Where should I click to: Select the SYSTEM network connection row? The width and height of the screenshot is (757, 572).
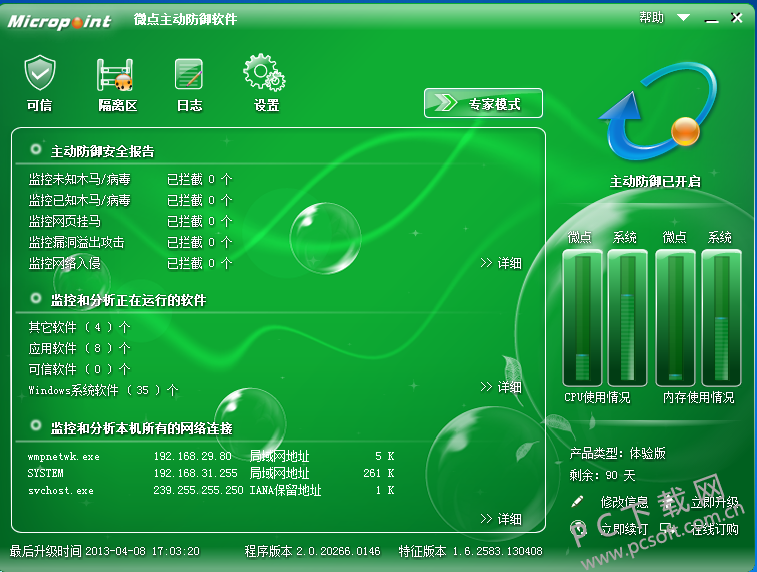click(x=211, y=473)
